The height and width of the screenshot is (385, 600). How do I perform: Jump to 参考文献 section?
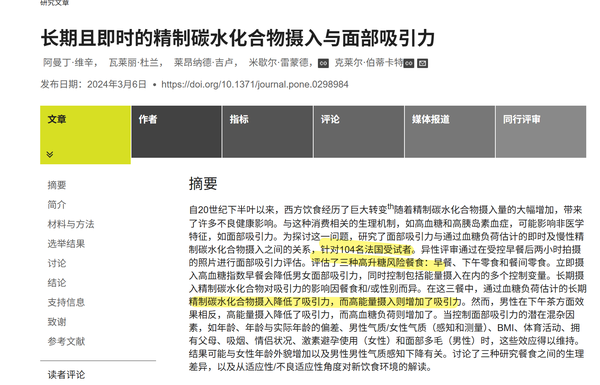66,341
